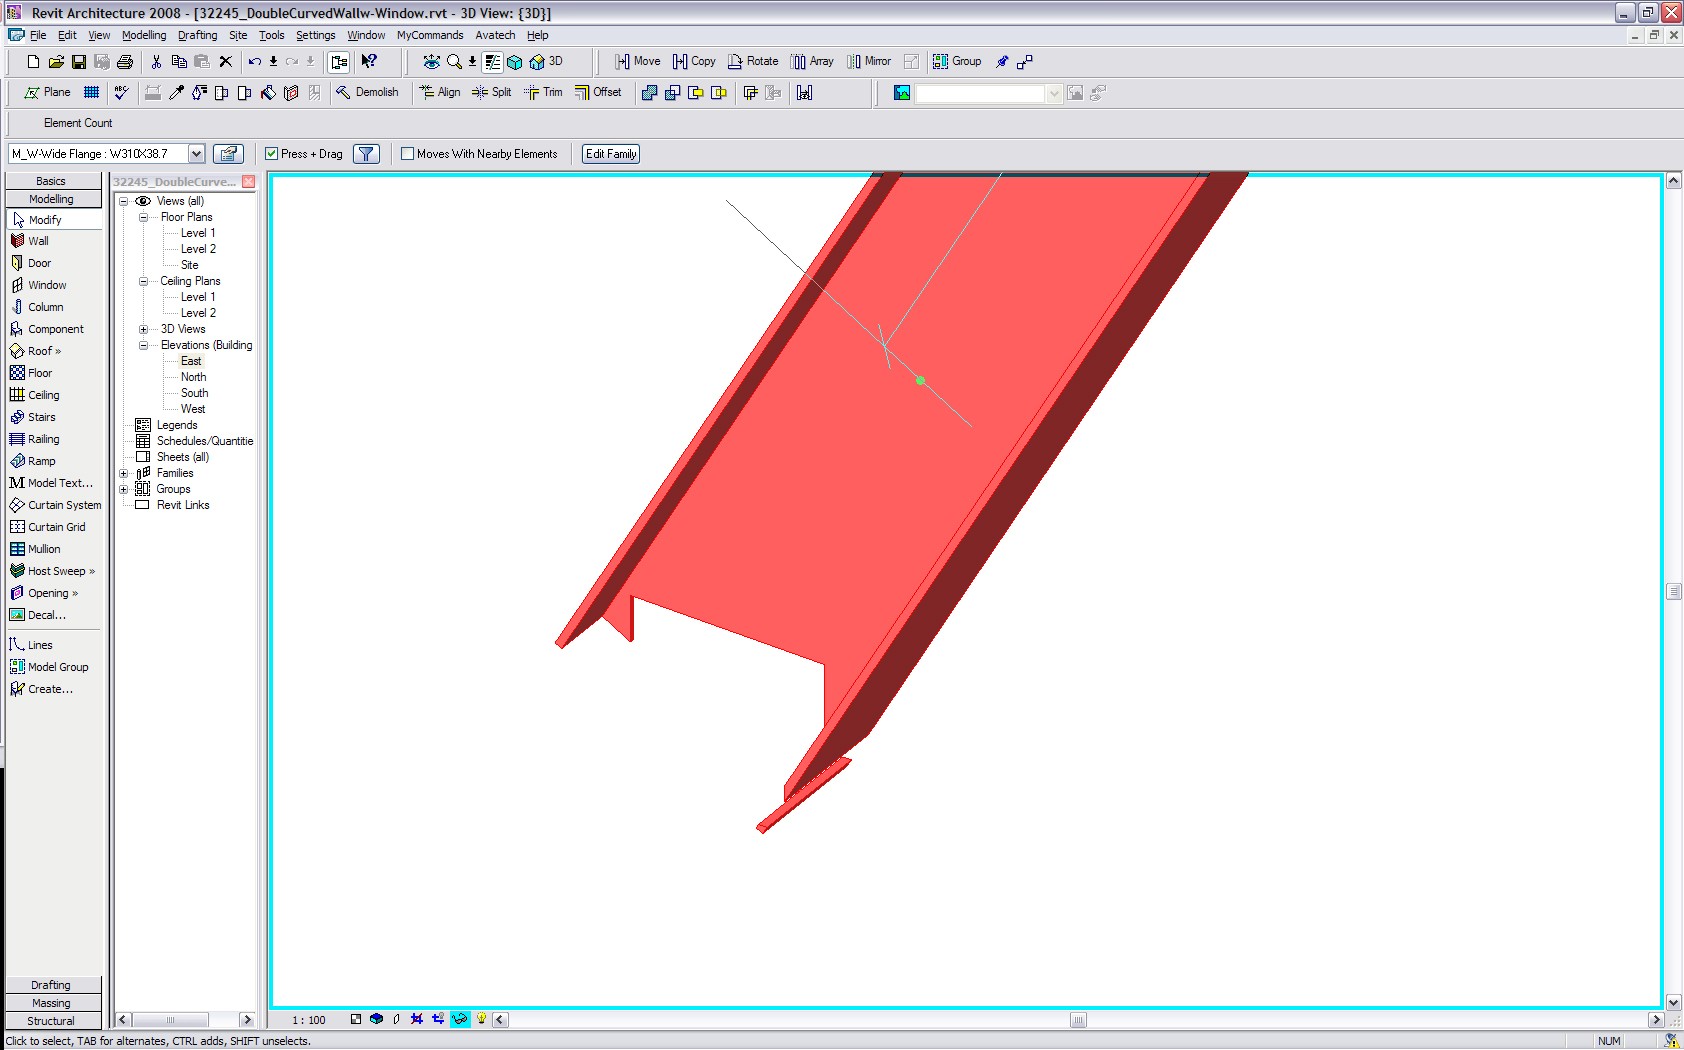Image resolution: width=1684 pixels, height=1050 pixels.
Task: Click the Trim tool
Action: click(543, 93)
